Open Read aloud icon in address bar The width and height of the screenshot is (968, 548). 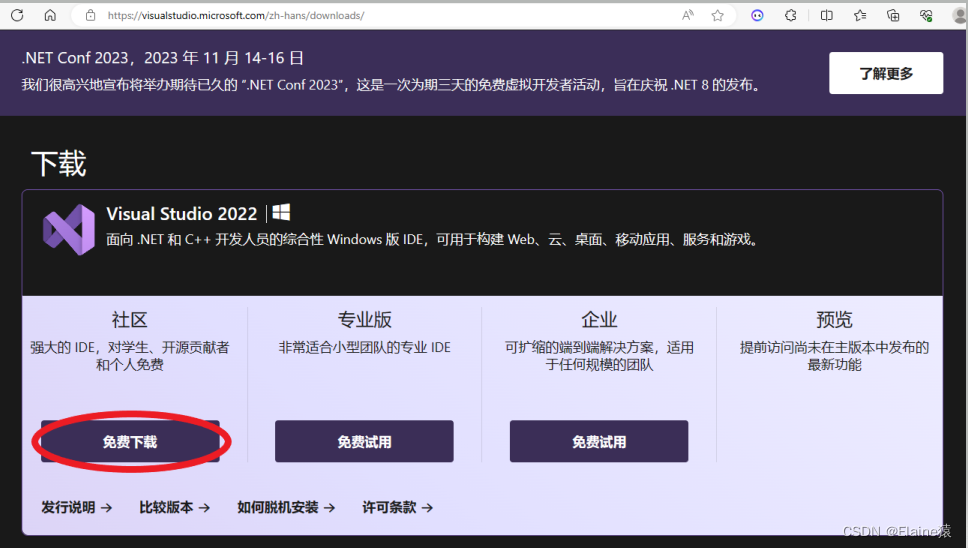688,15
